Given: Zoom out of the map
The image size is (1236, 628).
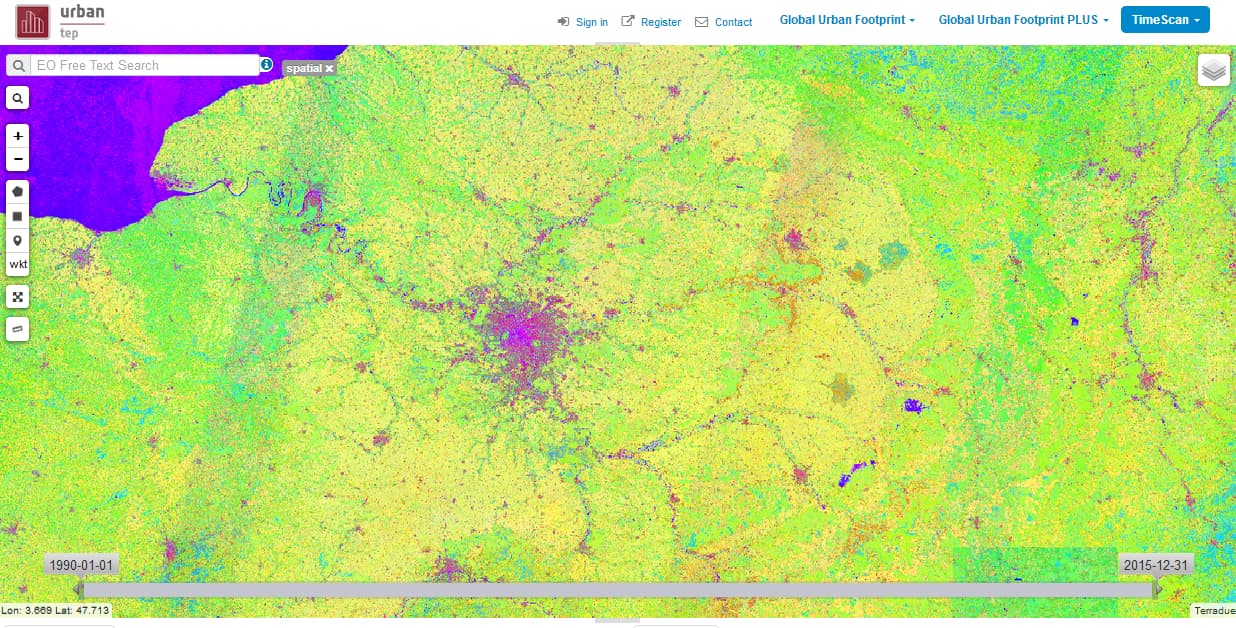Looking at the screenshot, I should point(18,160).
